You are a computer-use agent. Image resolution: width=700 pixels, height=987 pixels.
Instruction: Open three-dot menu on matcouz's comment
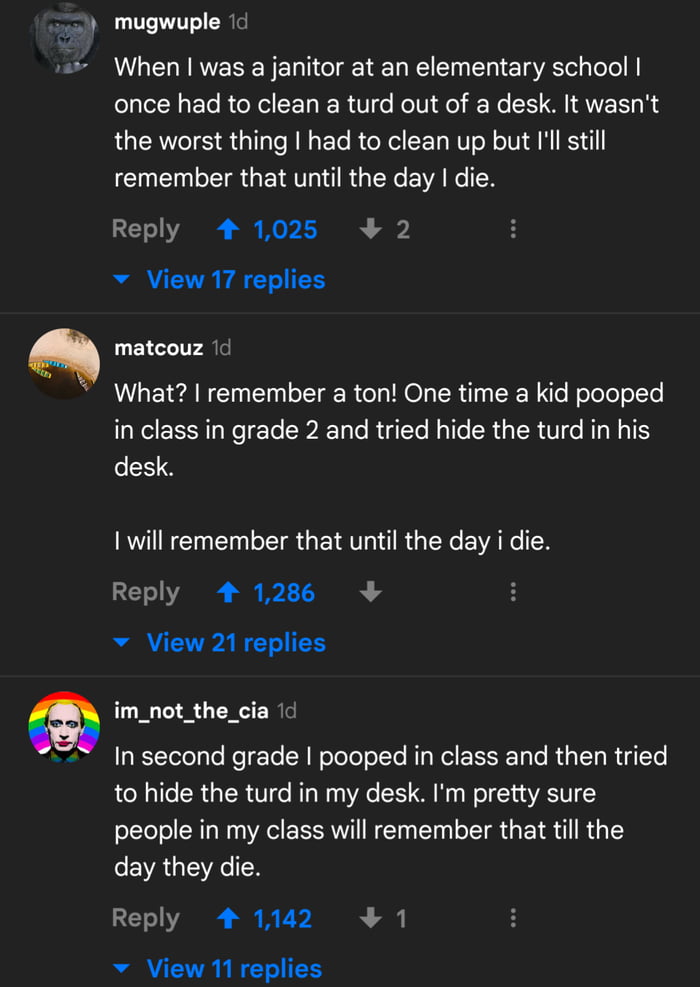(x=513, y=593)
